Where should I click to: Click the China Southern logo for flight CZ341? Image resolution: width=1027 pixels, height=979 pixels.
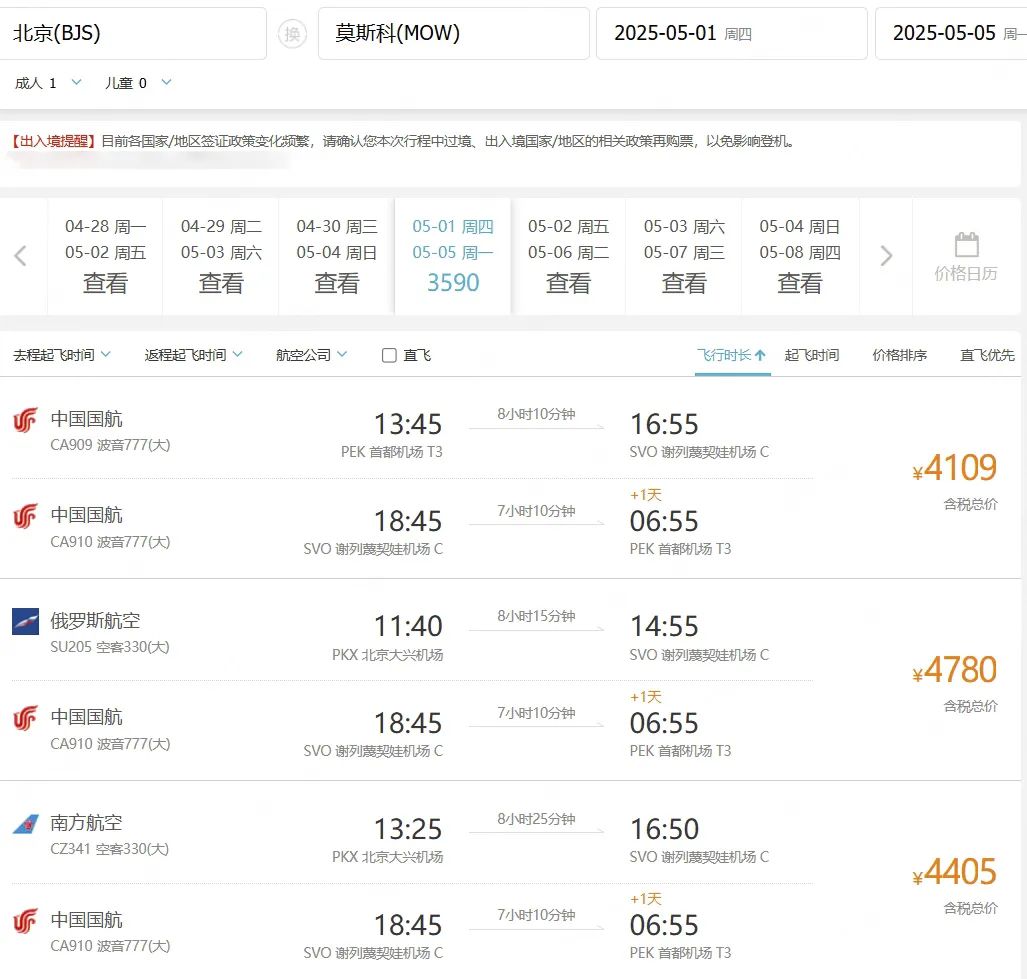coord(25,824)
